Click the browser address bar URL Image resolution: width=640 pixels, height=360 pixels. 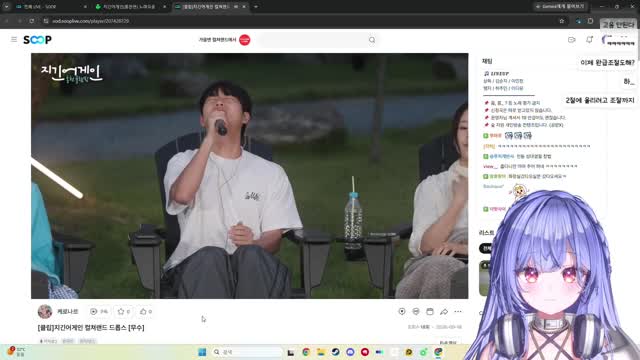(x=91, y=21)
